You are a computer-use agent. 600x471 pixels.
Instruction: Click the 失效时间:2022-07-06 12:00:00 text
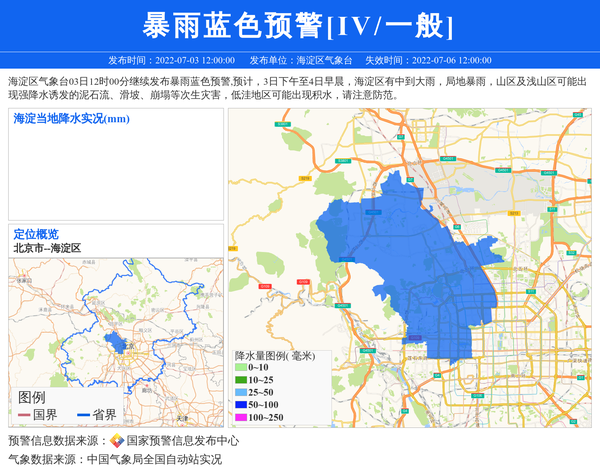tap(428, 60)
